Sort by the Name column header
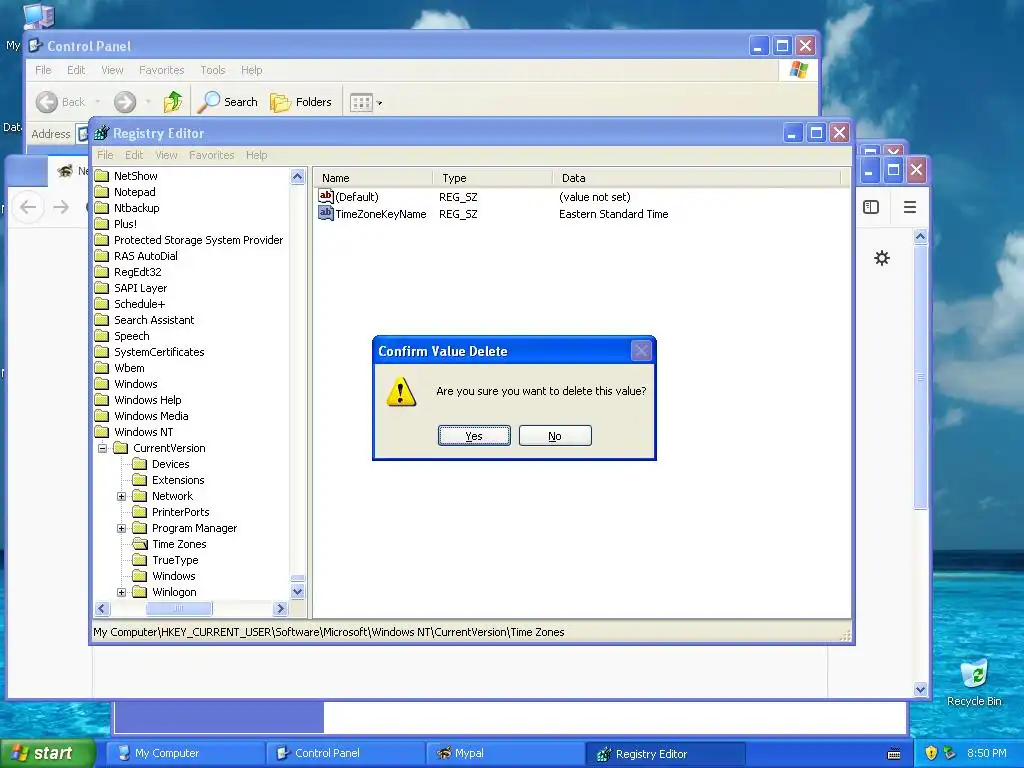The width and height of the screenshot is (1024, 768). click(x=372, y=178)
